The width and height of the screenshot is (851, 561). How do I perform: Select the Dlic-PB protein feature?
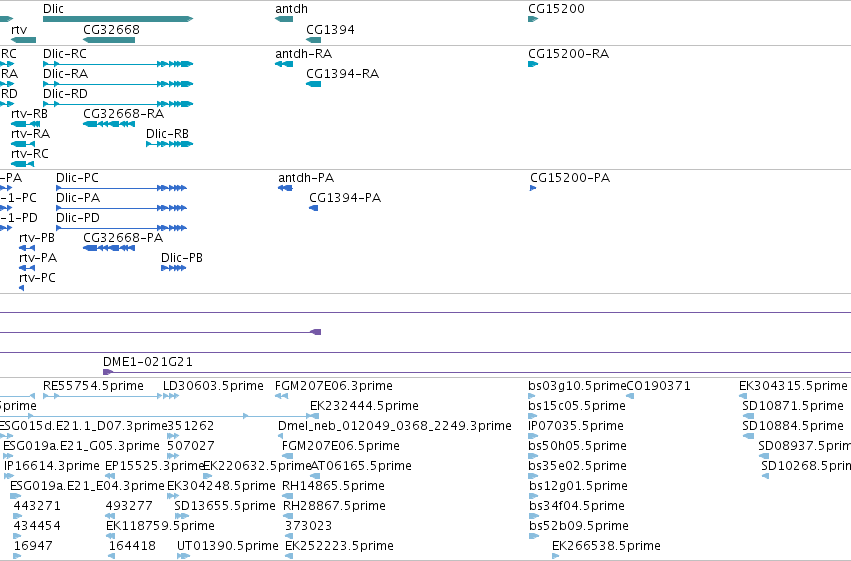[174, 268]
